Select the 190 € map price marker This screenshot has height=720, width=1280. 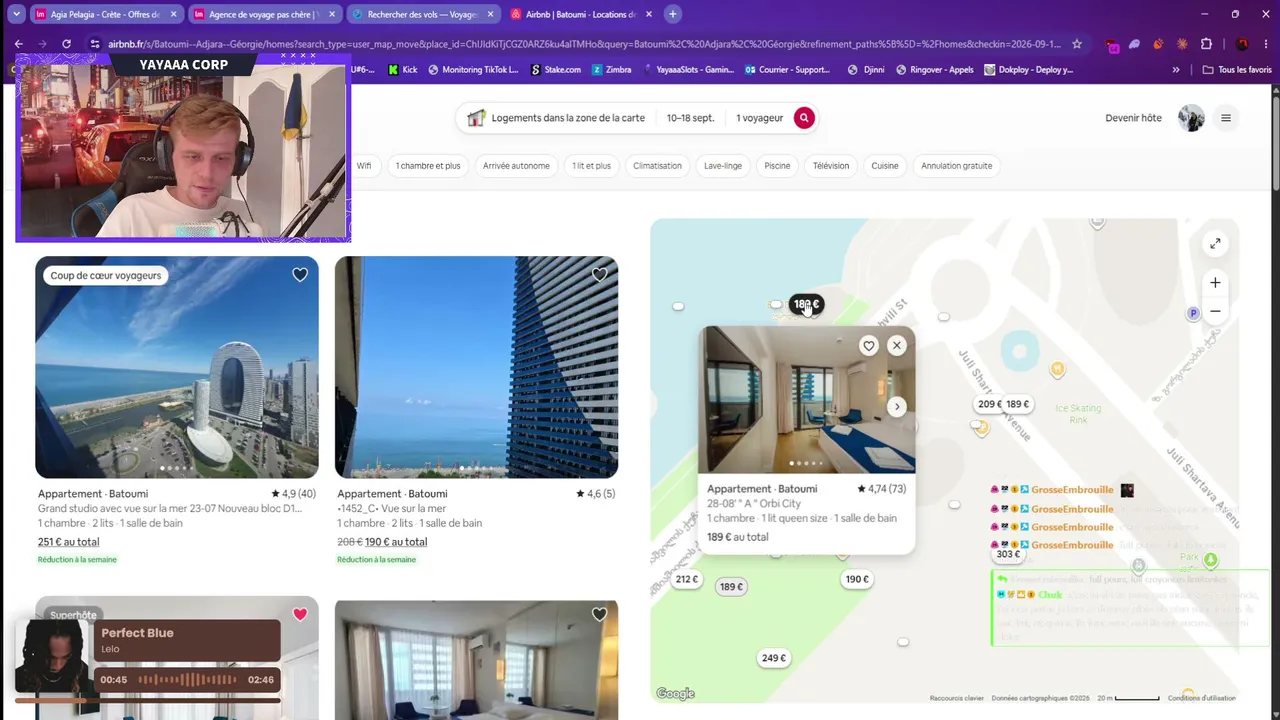857,579
